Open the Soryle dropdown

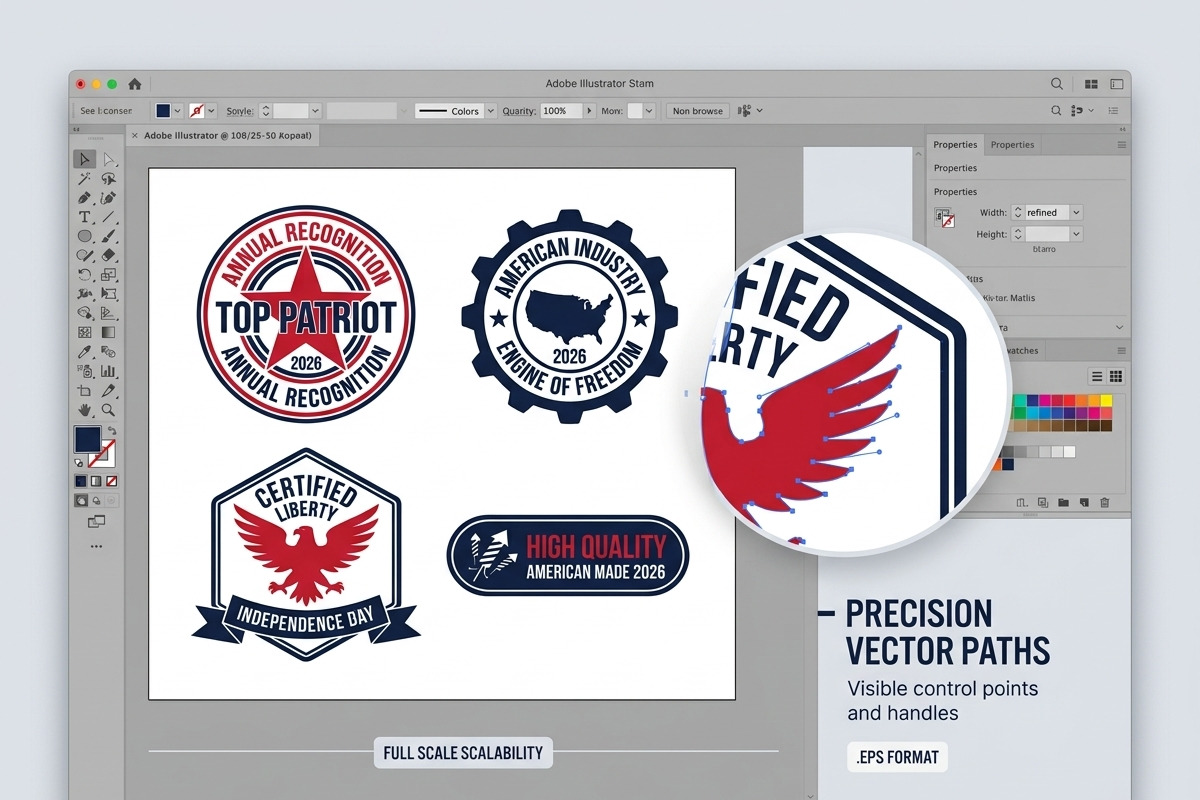tap(315, 111)
